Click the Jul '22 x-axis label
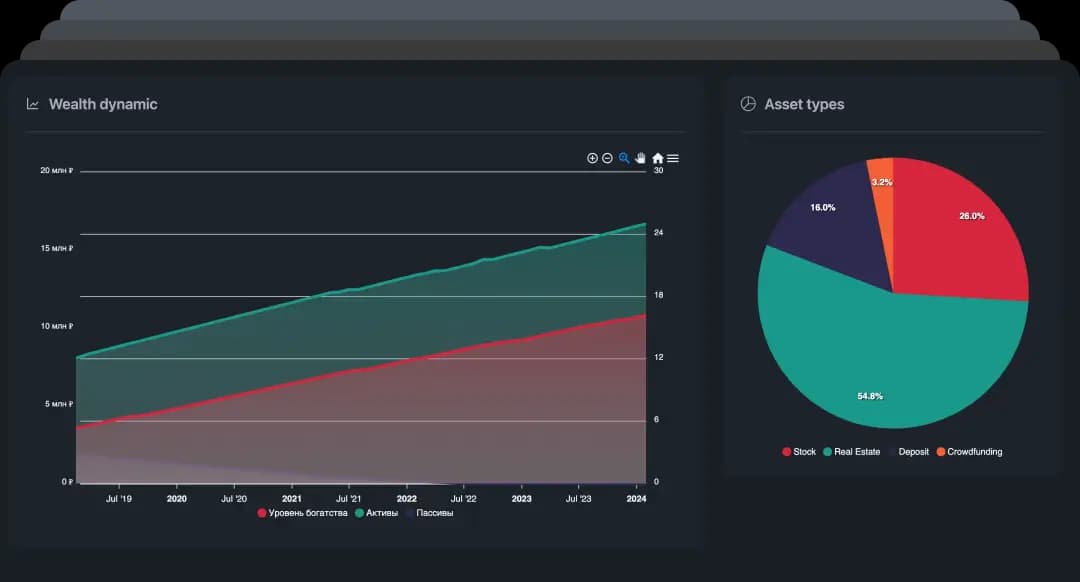This screenshot has height=582, width=1080. [464, 499]
